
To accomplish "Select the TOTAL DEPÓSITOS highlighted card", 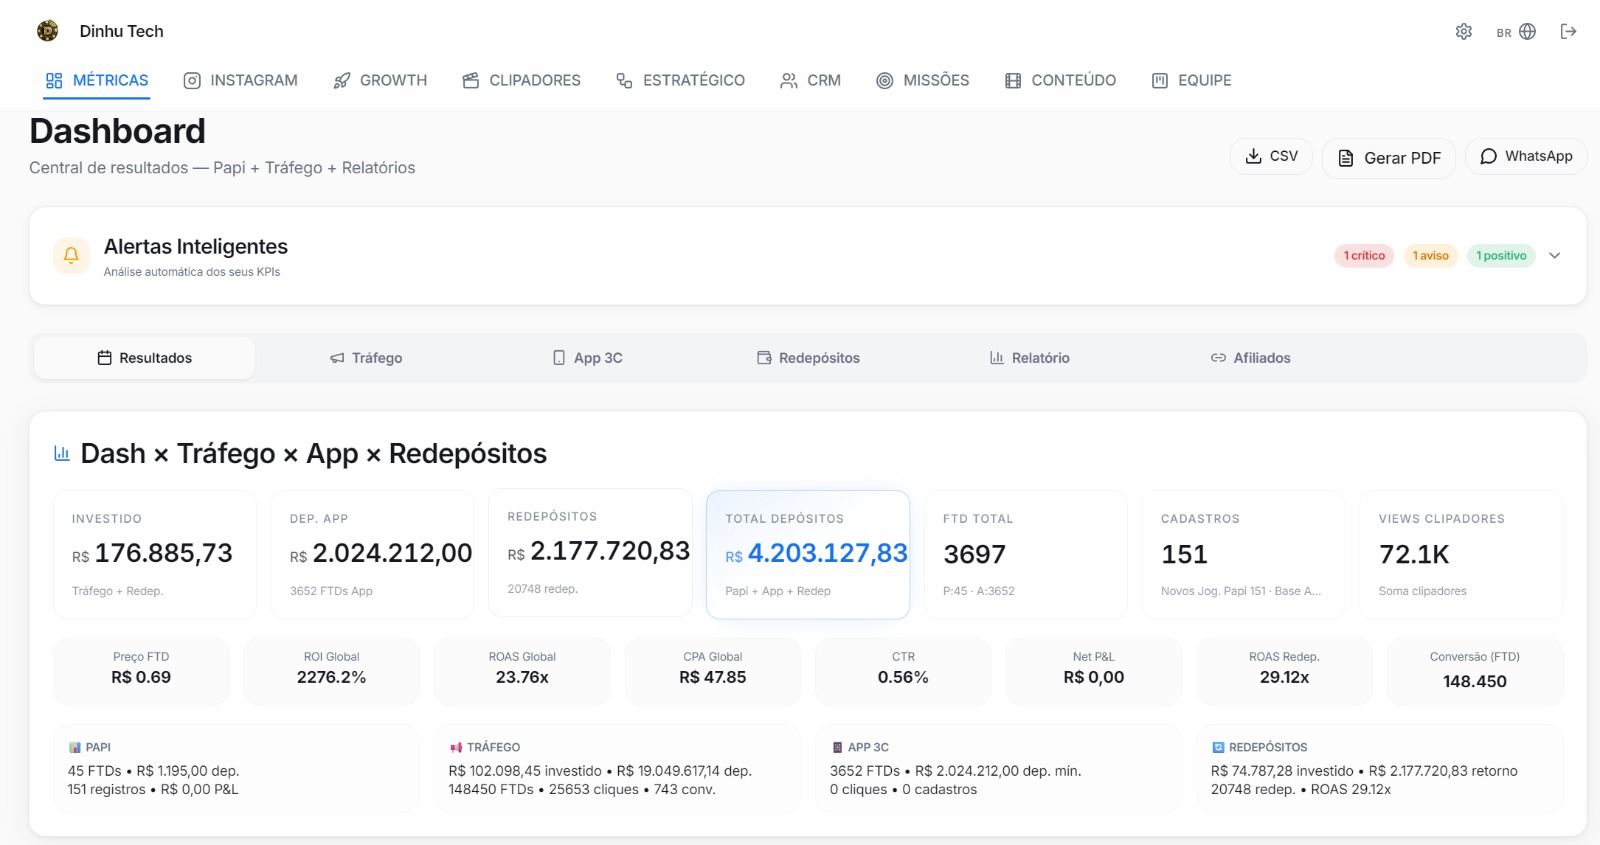I will click(808, 554).
